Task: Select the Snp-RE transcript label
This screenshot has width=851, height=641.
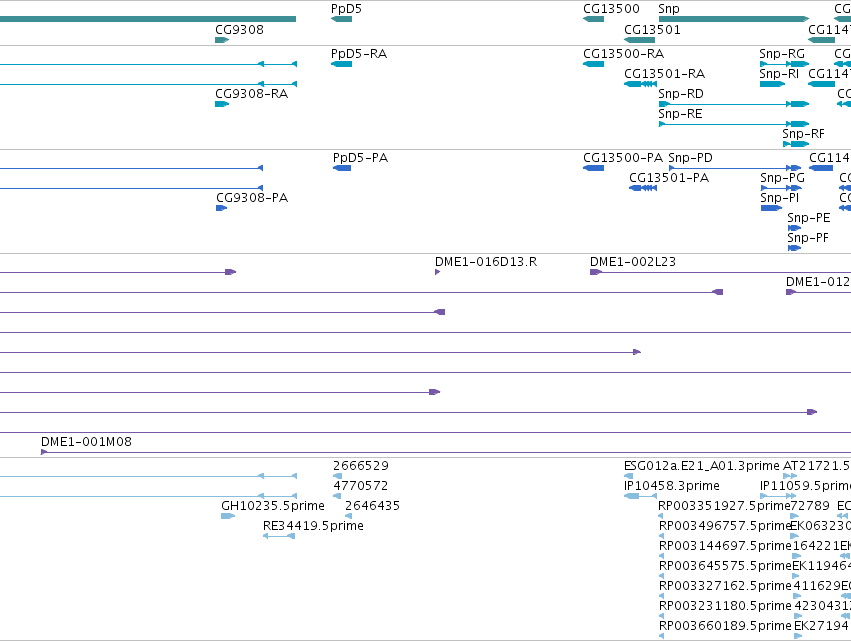Action: [681, 114]
